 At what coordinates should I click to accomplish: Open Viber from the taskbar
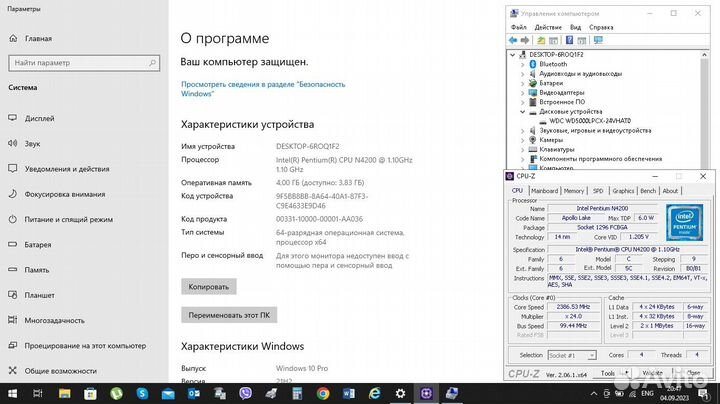pos(246,393)
